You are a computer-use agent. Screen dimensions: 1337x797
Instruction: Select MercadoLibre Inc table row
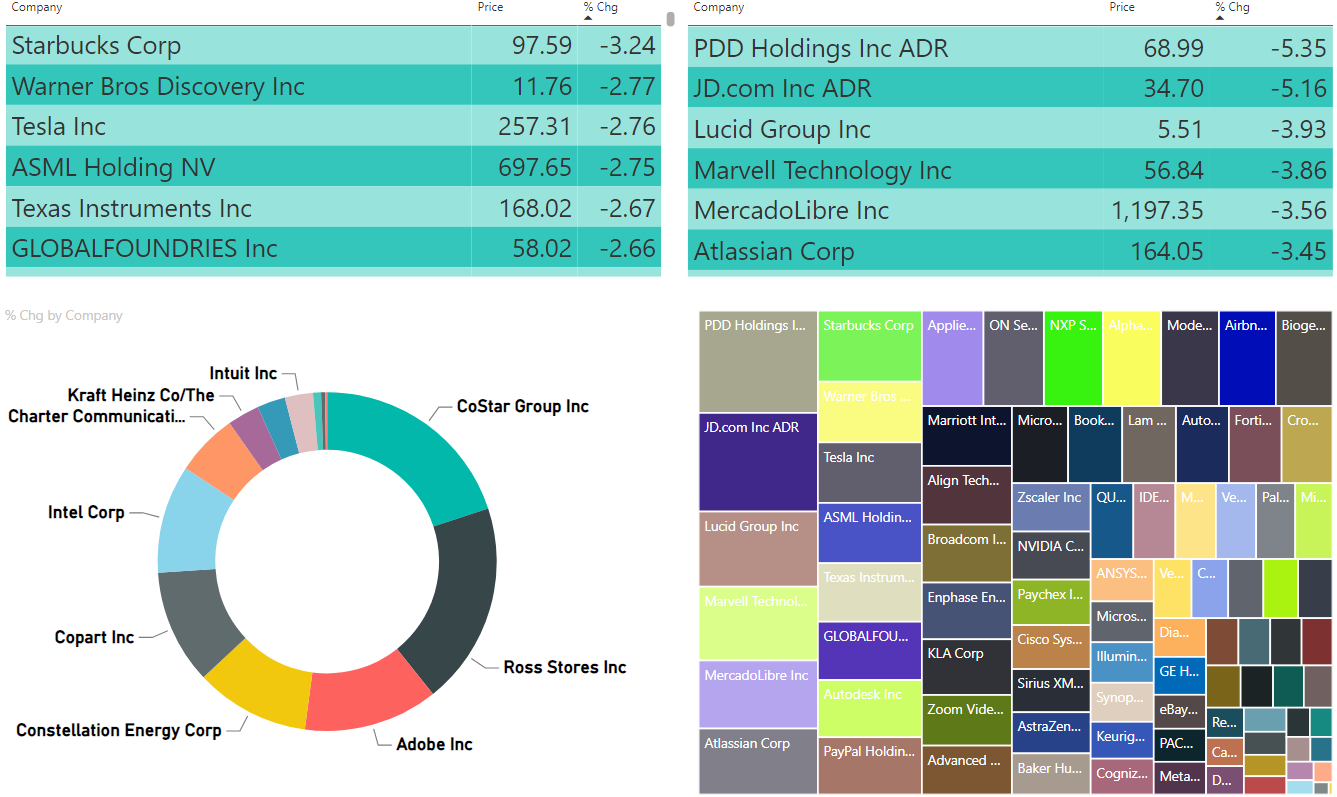tap(1010, 210)
